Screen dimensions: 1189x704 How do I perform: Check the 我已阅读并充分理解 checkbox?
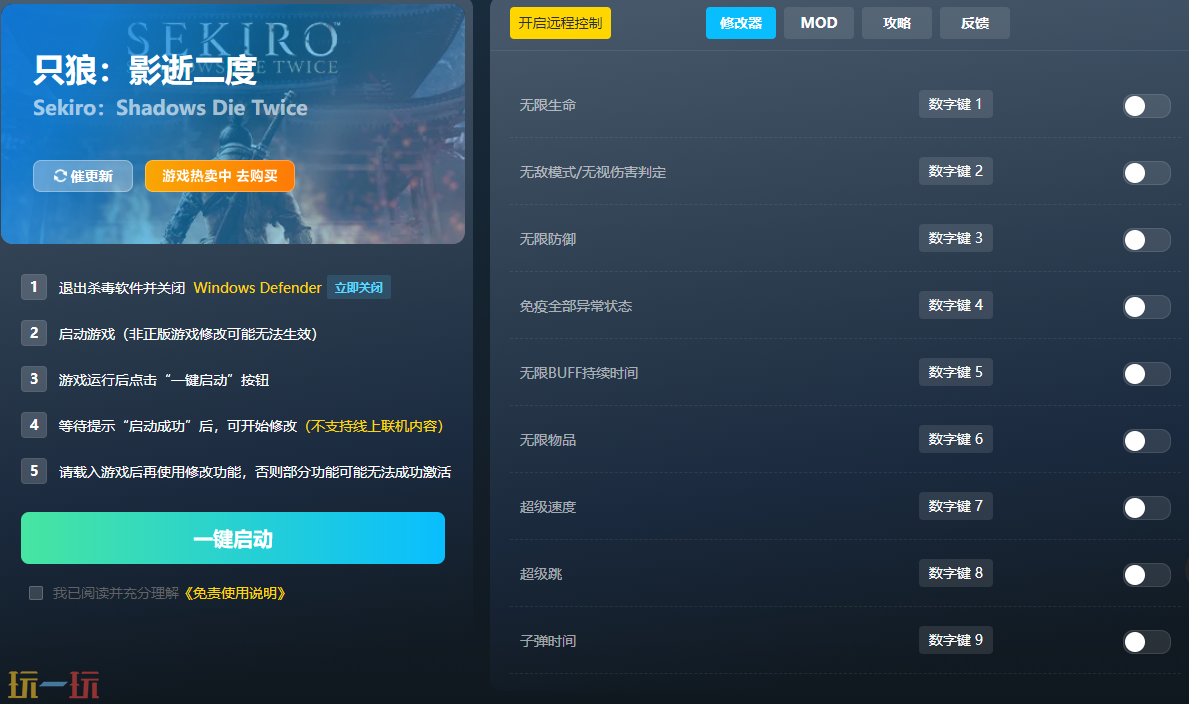[36, 593]
